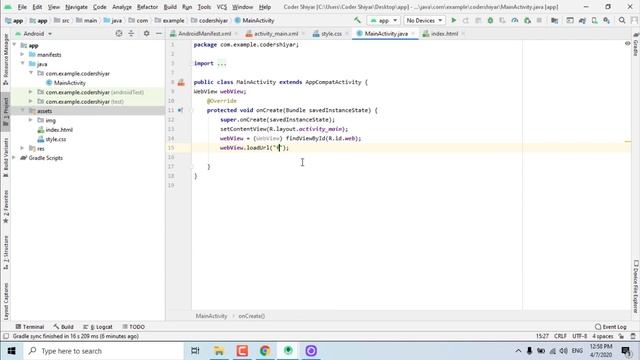This screenshot has height=360, width=640.
Task: Open the Favorites side tab
Action: [x=6, y=206]
